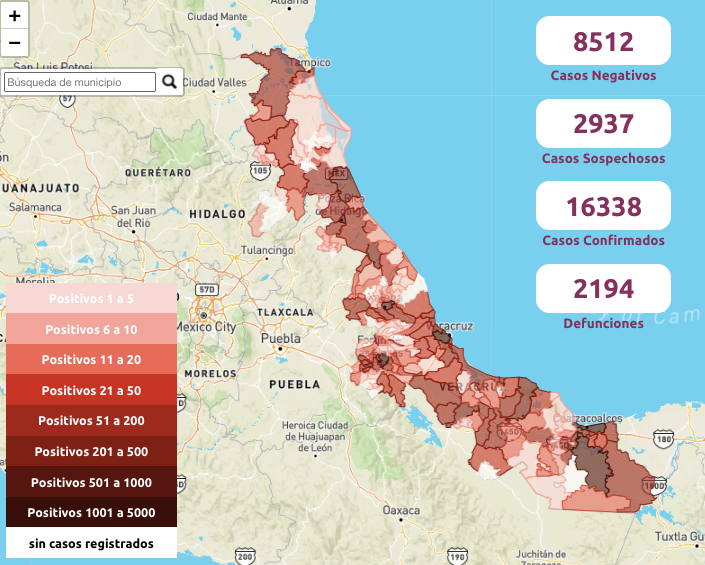Select the Positivos 501 a 1000 legend swatch
This screenshot has height=565, width=705.
click(x=91, y=482)
